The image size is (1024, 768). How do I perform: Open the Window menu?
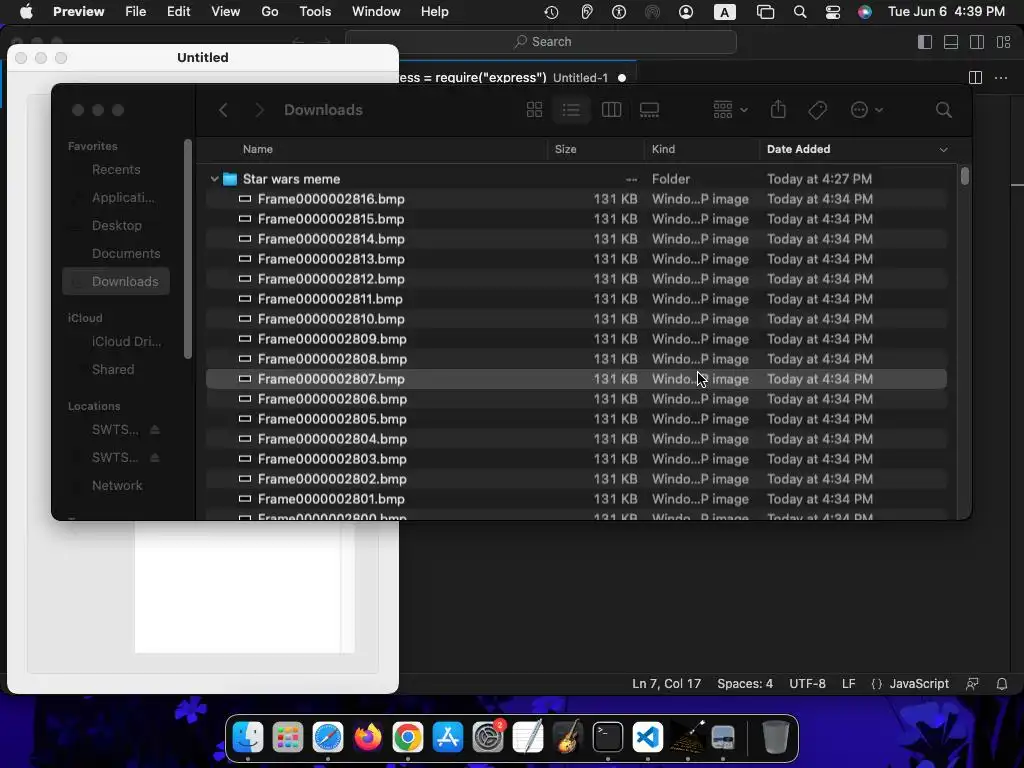coord(376,12)
